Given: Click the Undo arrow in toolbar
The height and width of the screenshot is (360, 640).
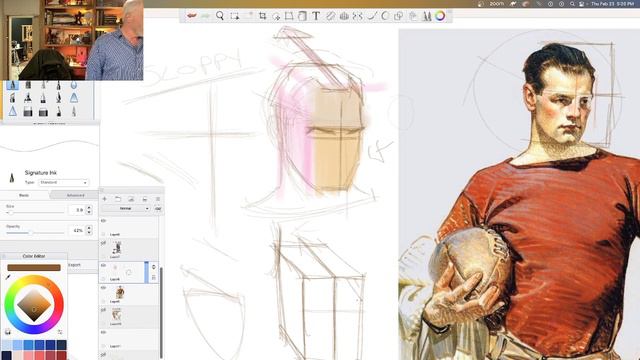Looking at the screenshot, I should click(191, 16).
